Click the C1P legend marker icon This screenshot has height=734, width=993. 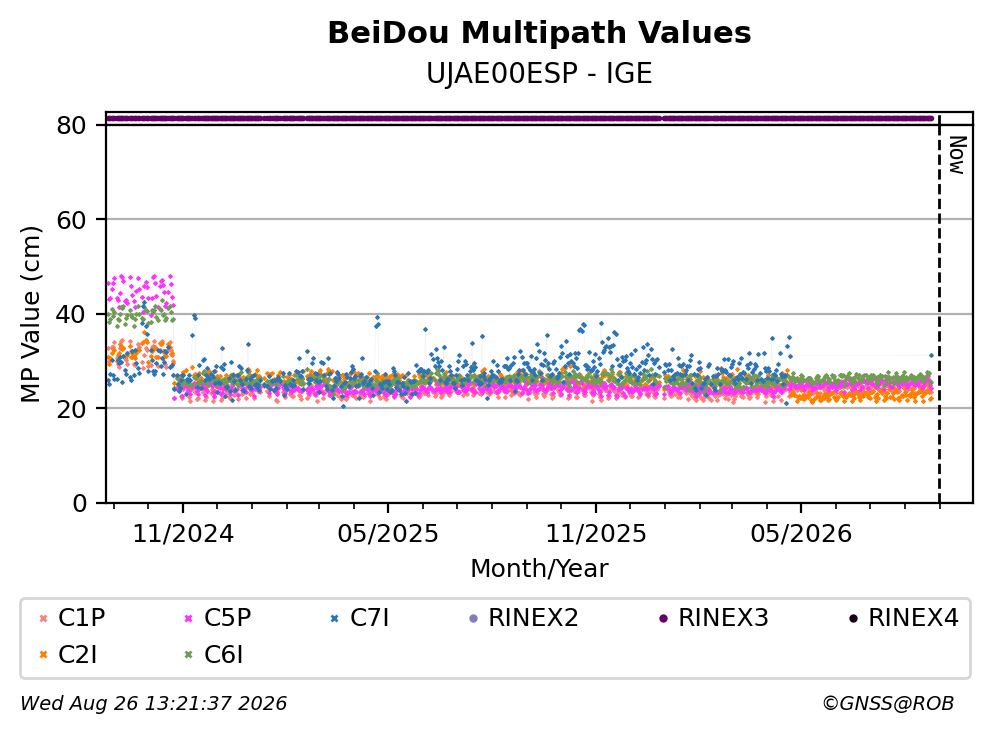click(x=43, y=618)
